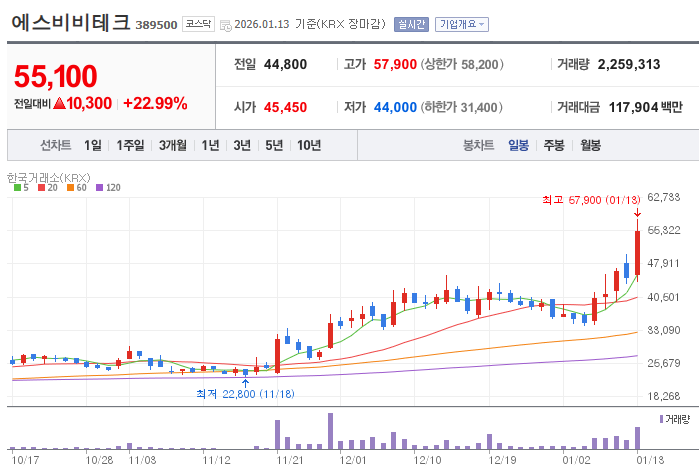Click the 하한가 31,400 text
Image resolution: width=699 pixels, height=473 pixels.
pos(462,107)
